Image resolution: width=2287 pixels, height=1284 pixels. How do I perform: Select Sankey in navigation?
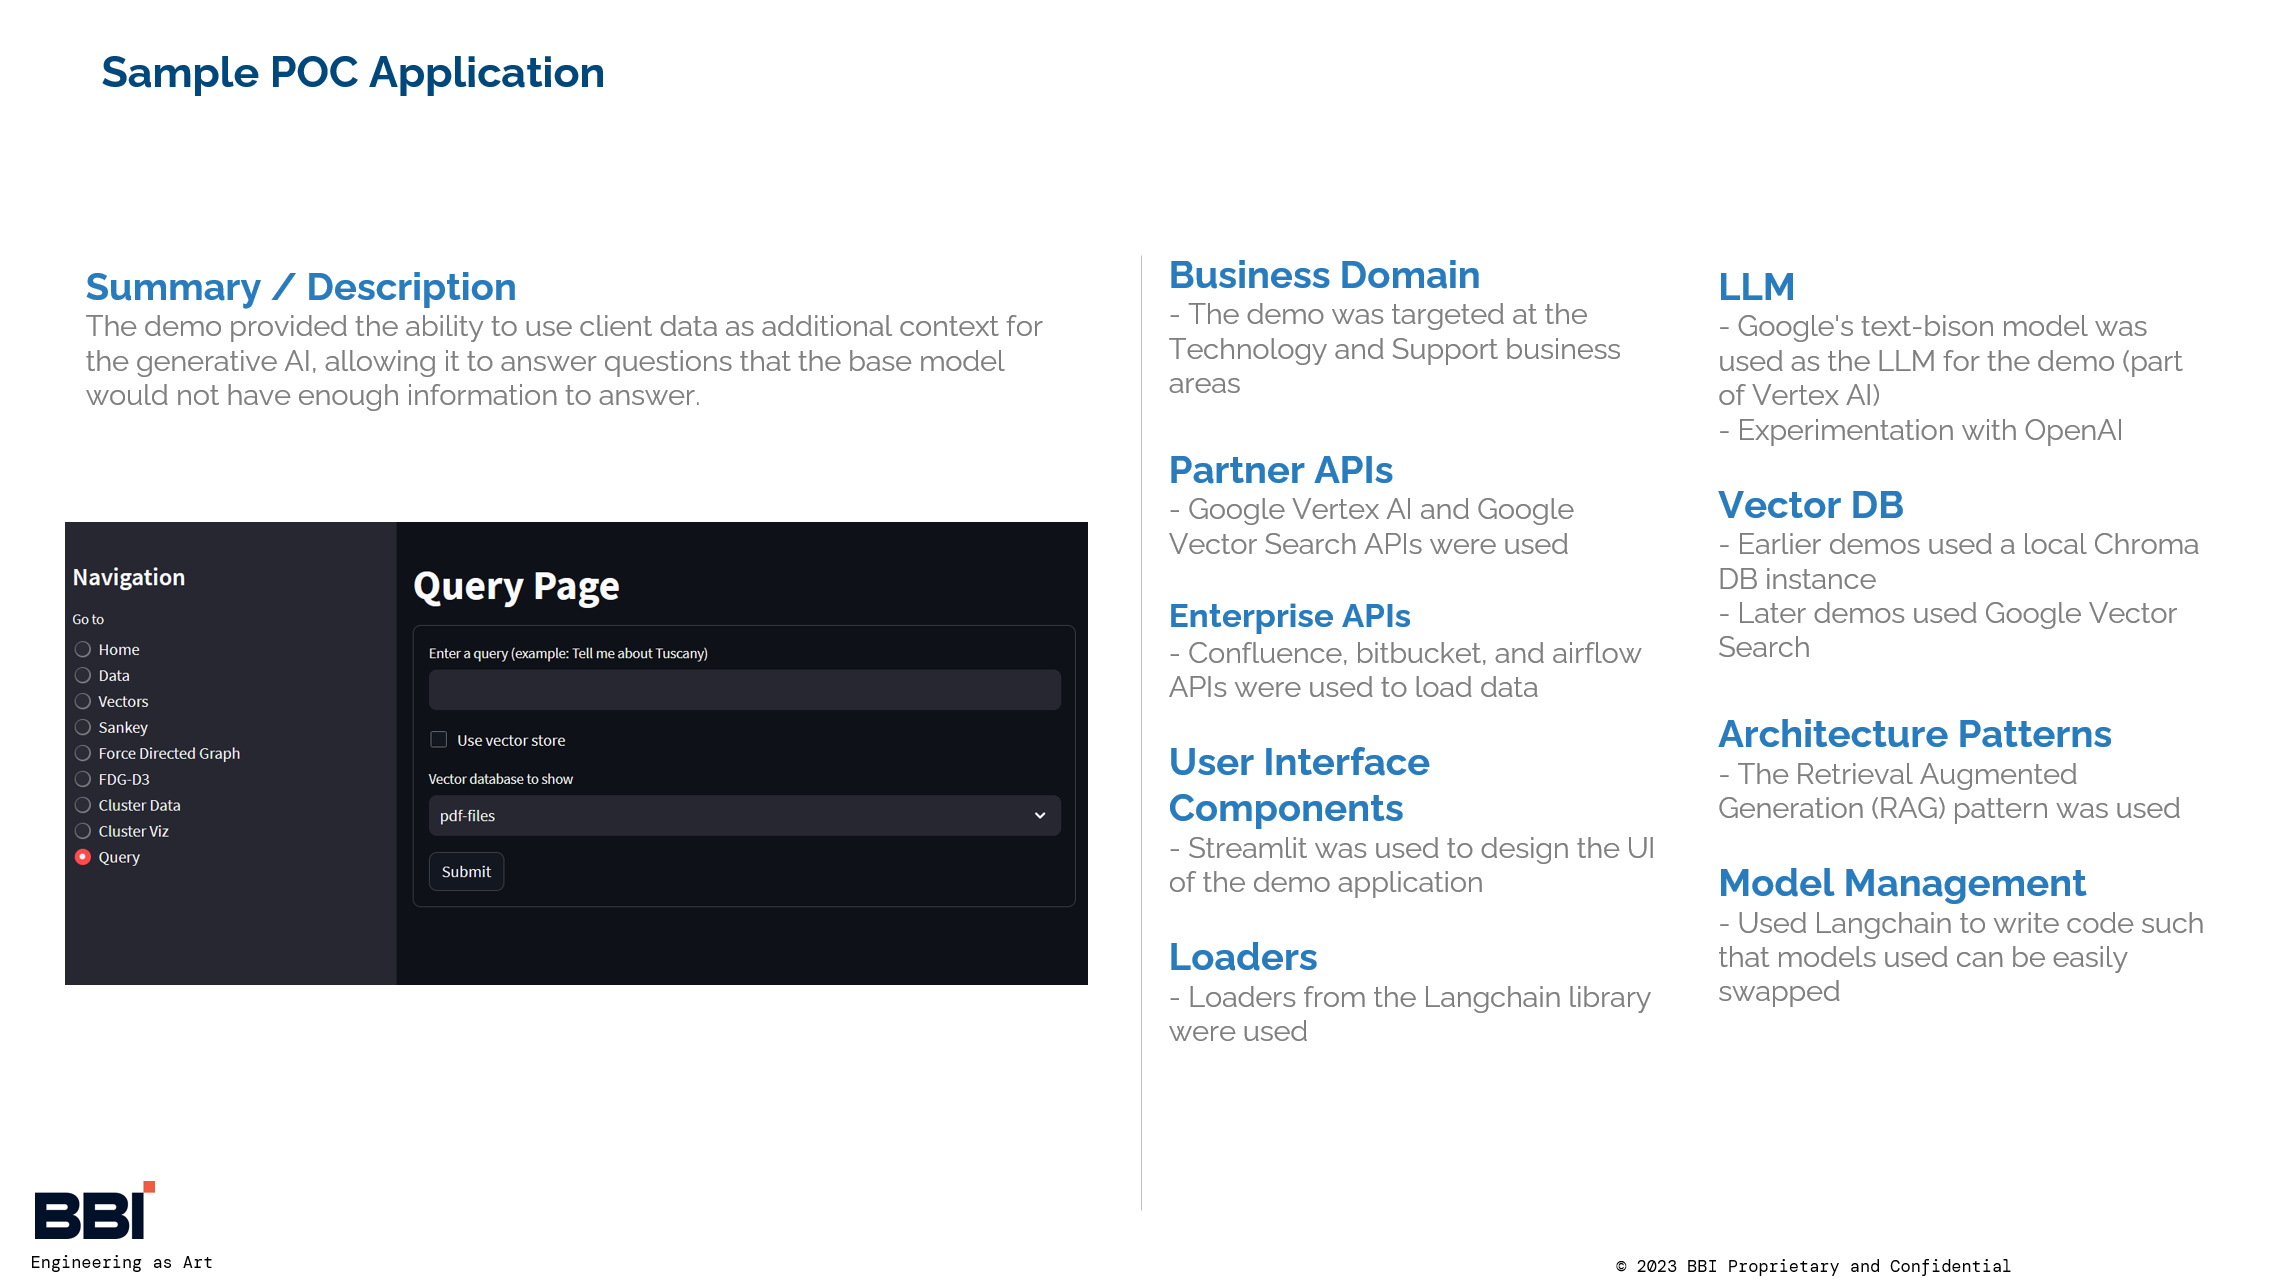tap(83, 728)
